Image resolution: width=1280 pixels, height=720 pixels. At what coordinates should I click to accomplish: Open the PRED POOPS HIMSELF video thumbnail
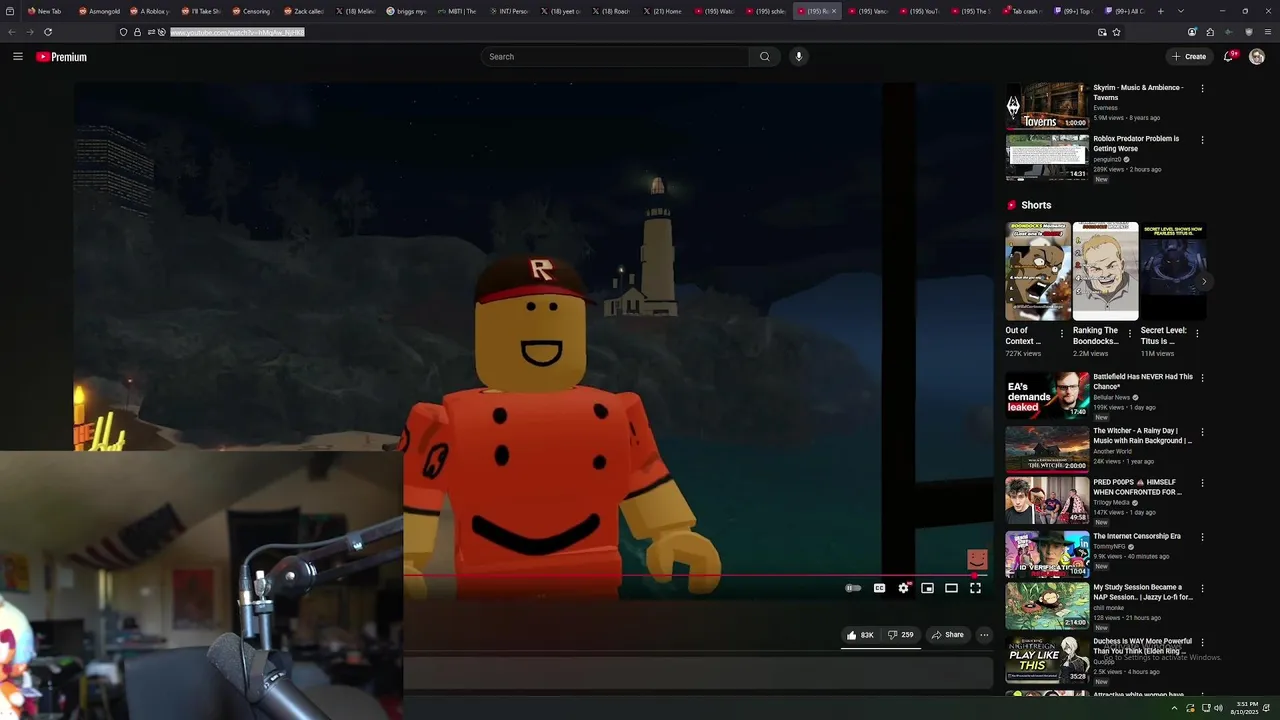click(x=1047, y=500)
